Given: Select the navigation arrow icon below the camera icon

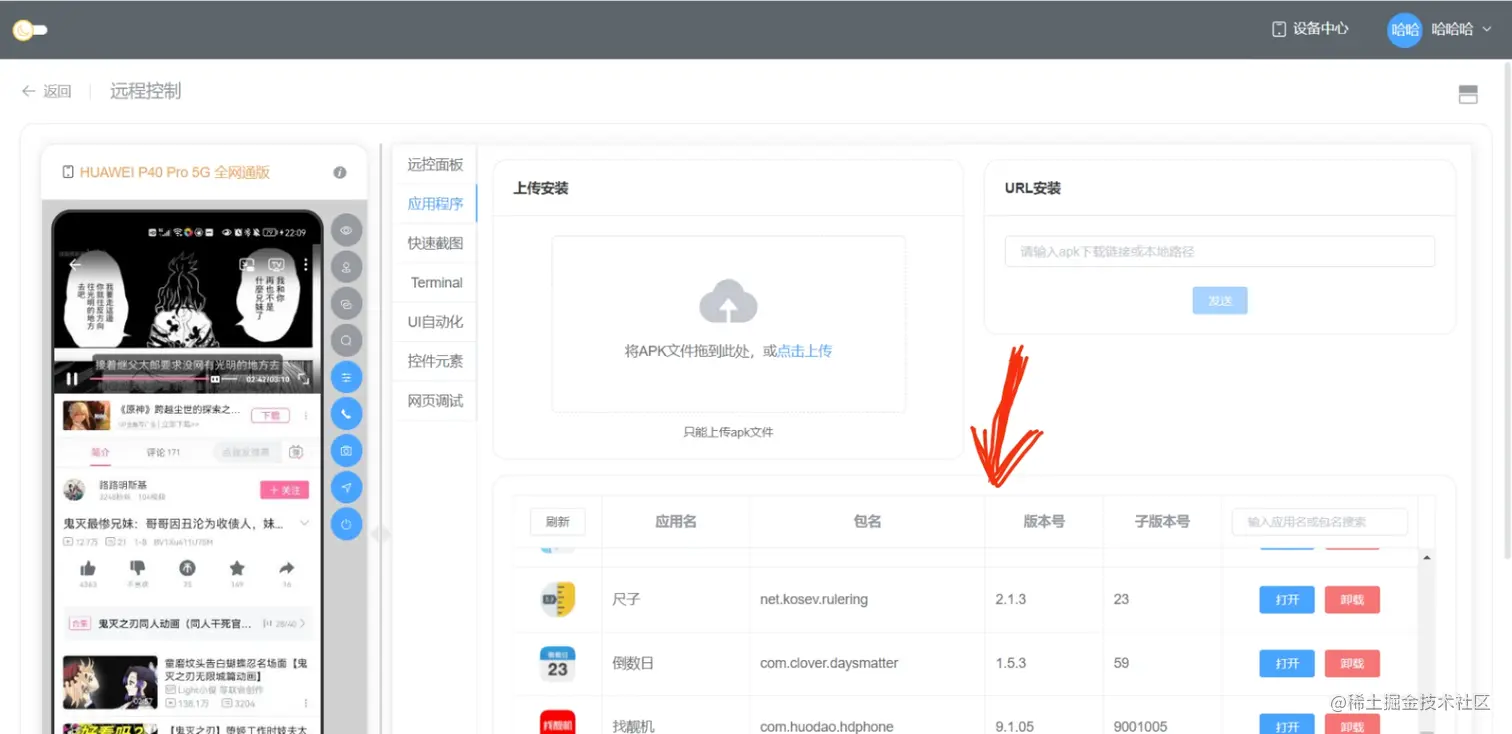Looking at the screenshot, I should click(x=346, y=487).
